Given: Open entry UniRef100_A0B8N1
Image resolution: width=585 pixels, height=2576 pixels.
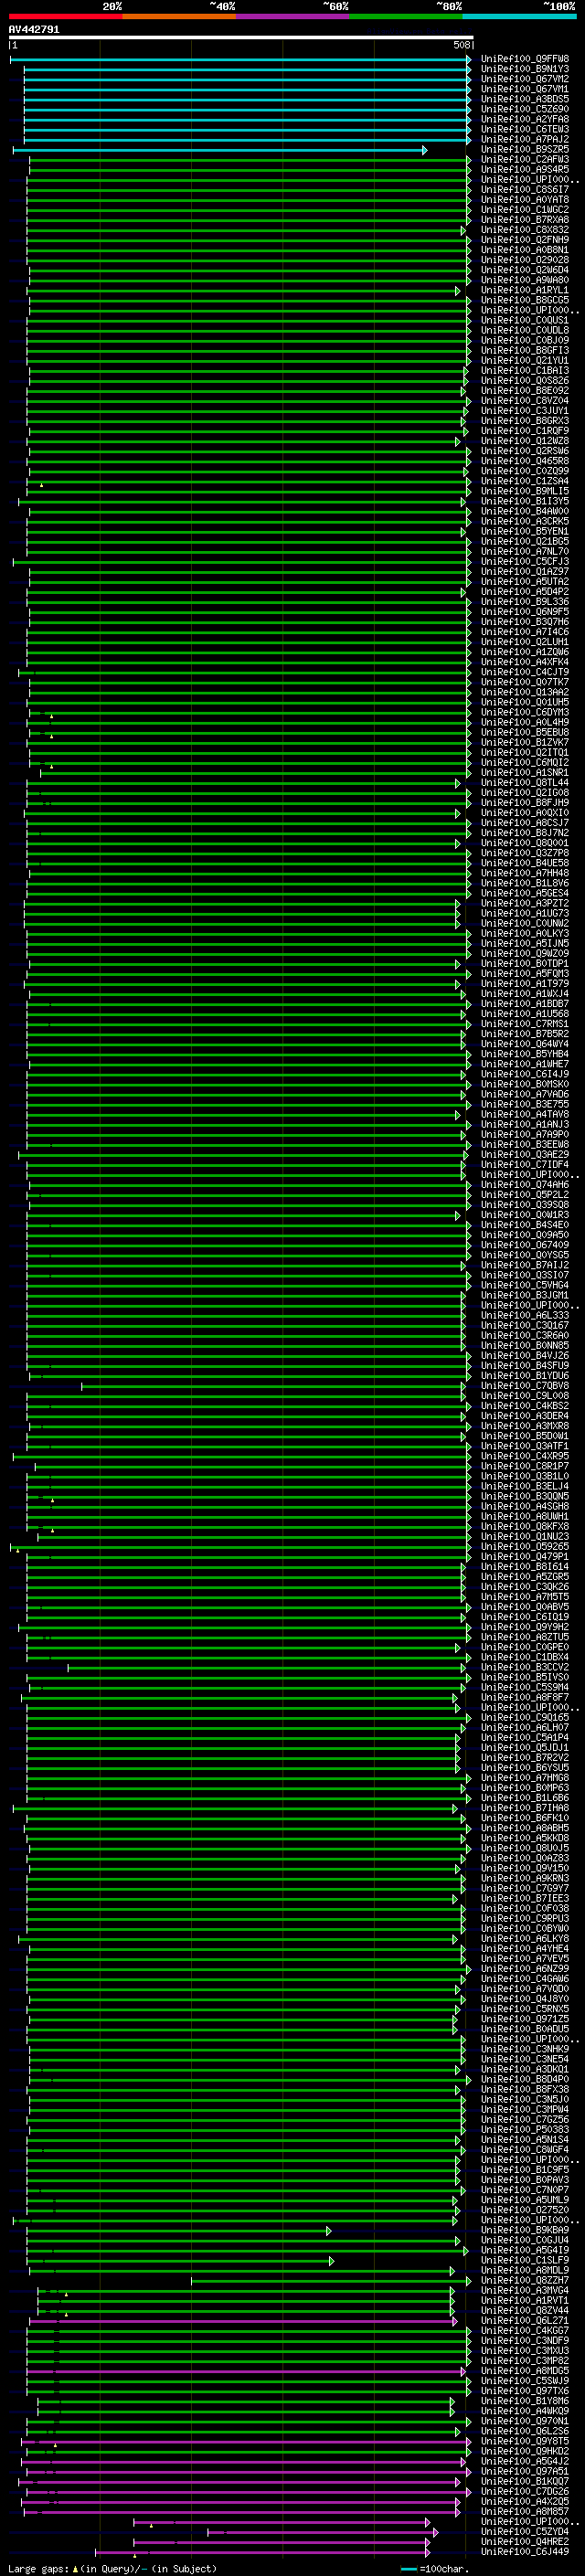Looking at the screenshot, I should point(525,250).
